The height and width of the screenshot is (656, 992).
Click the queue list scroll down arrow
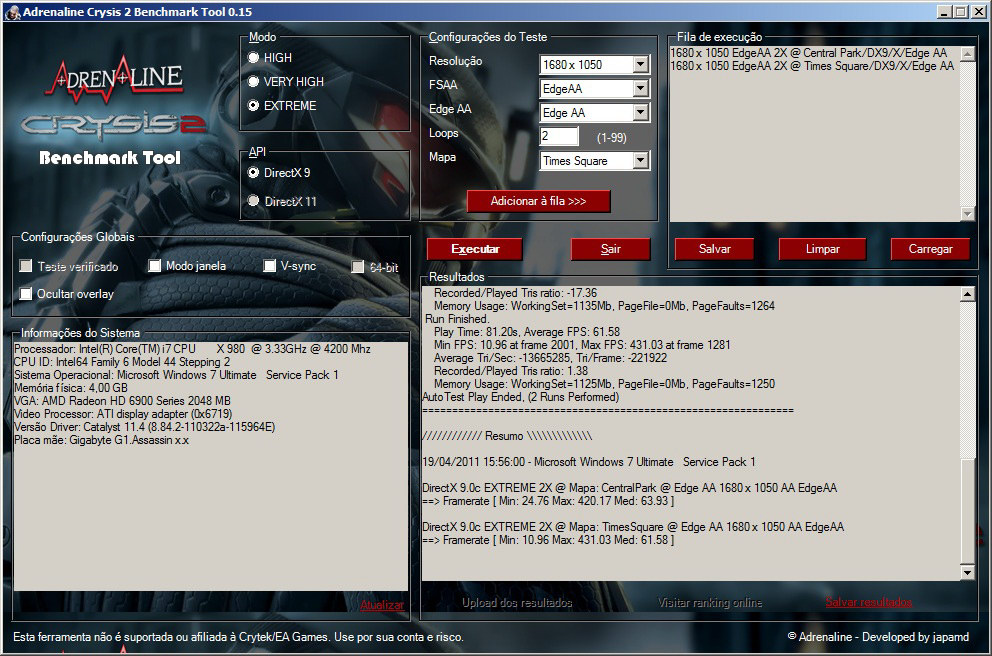(967, 214)
